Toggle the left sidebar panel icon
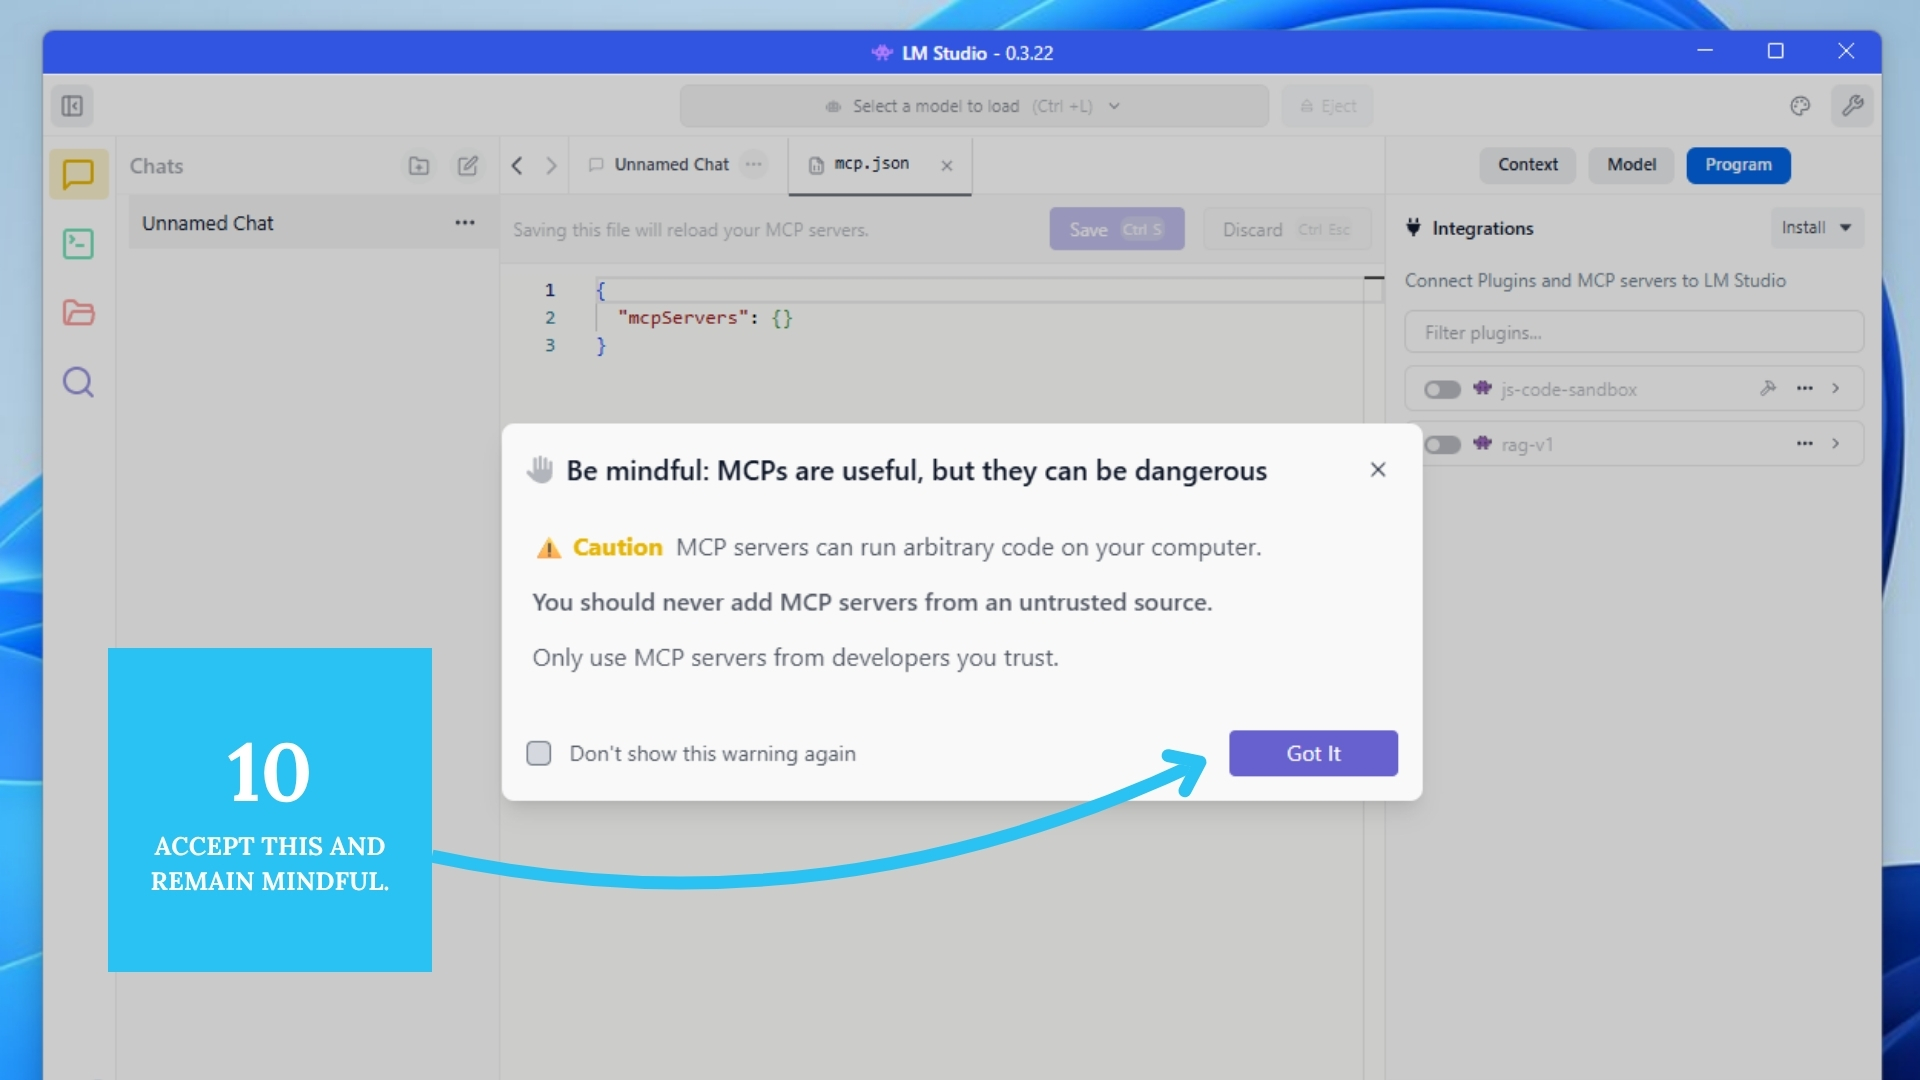 [72, 106]
